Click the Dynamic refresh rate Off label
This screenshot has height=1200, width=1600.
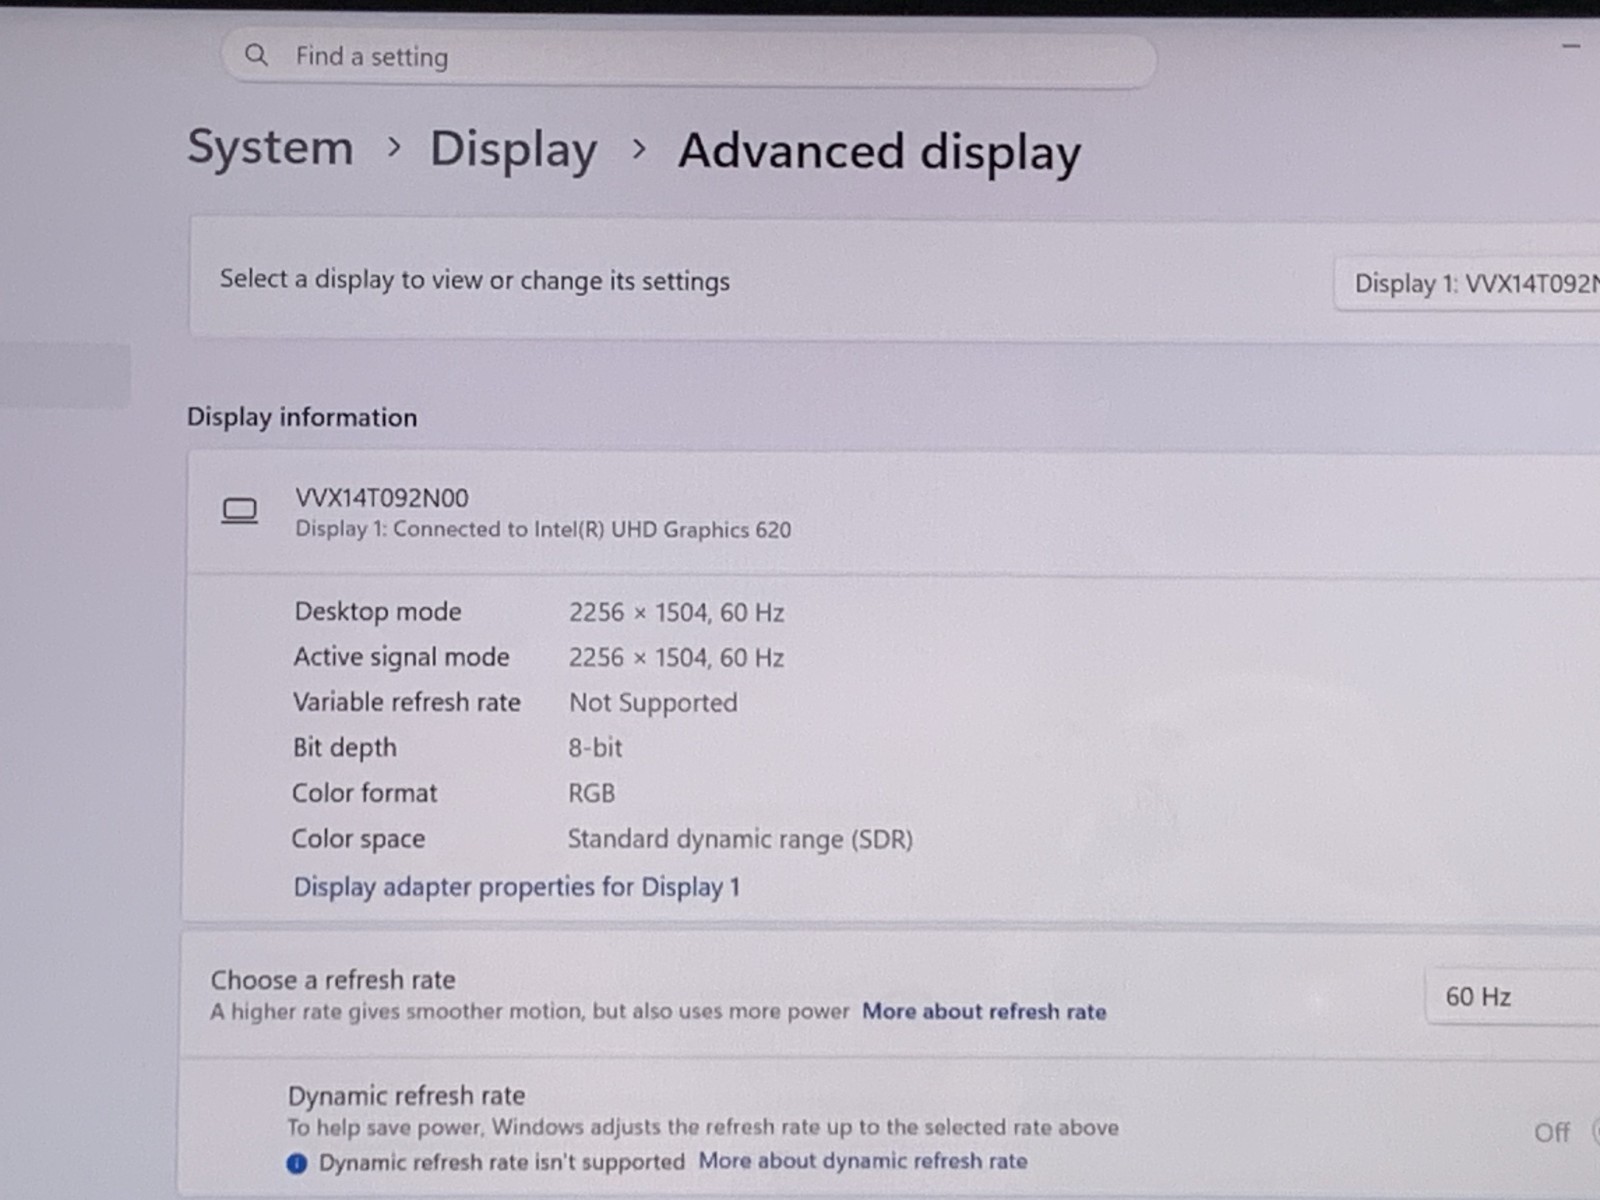(1552, 1133)
